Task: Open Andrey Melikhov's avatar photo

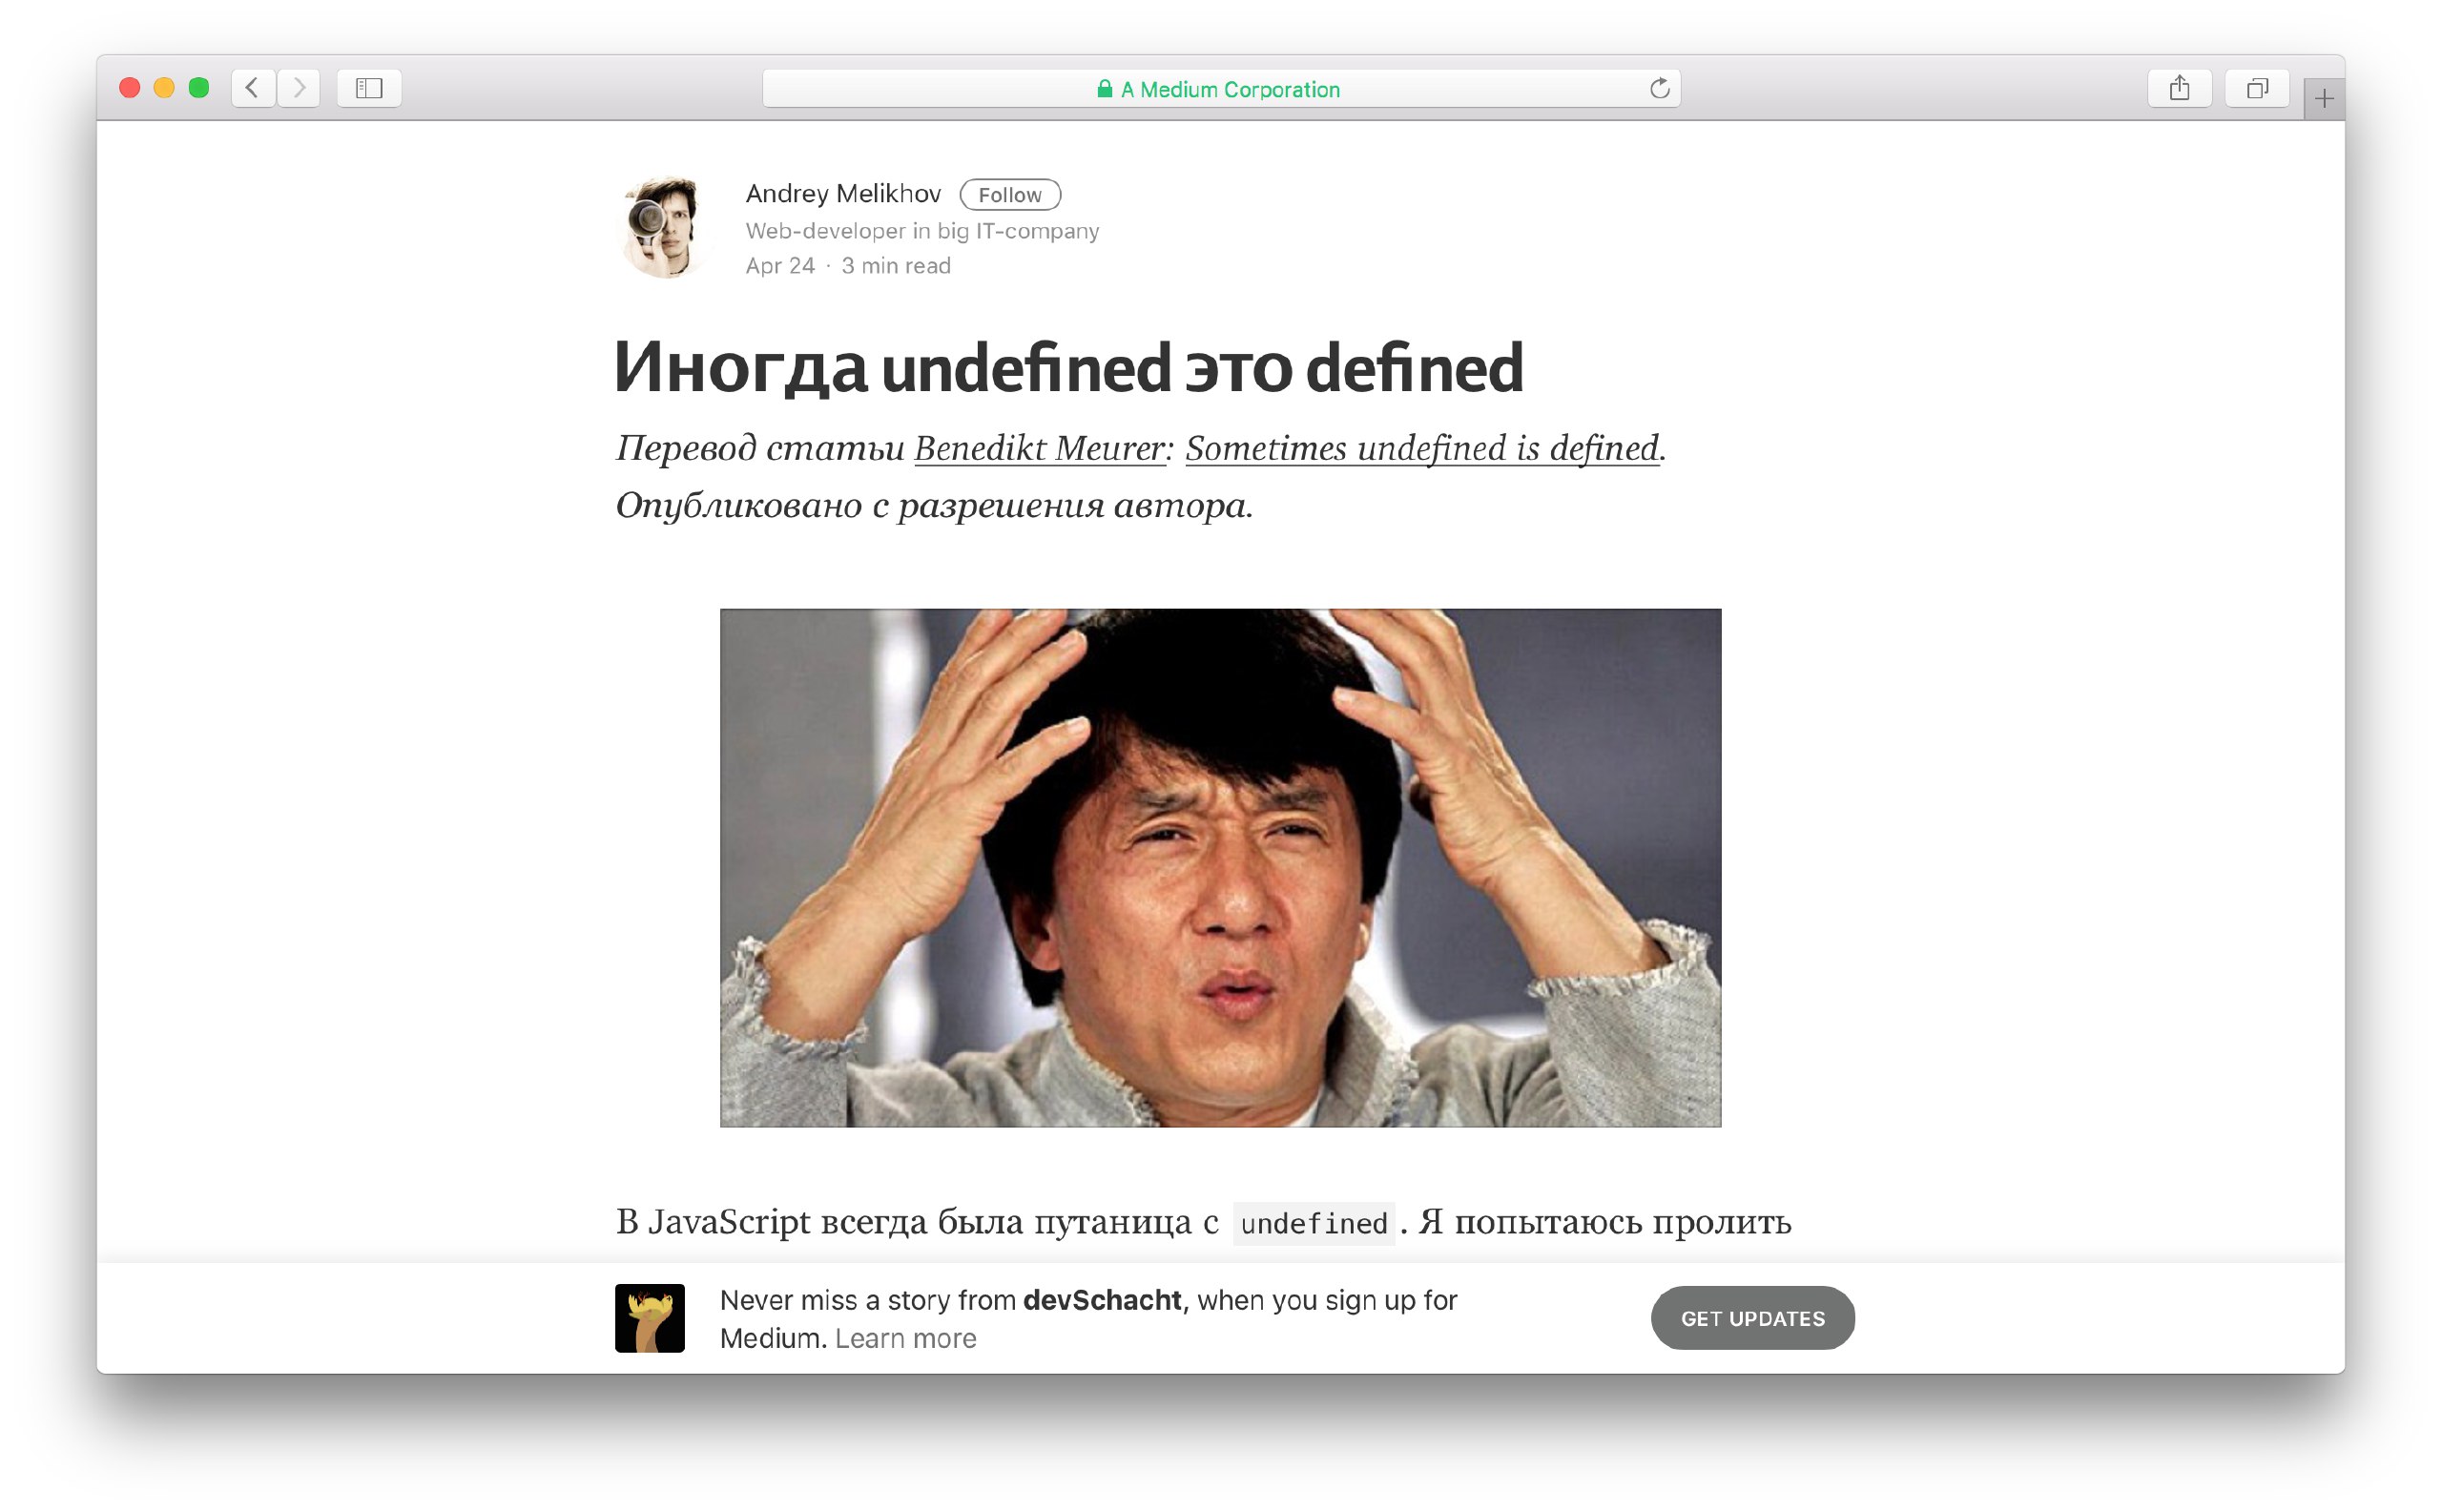Action: [665, 228]
